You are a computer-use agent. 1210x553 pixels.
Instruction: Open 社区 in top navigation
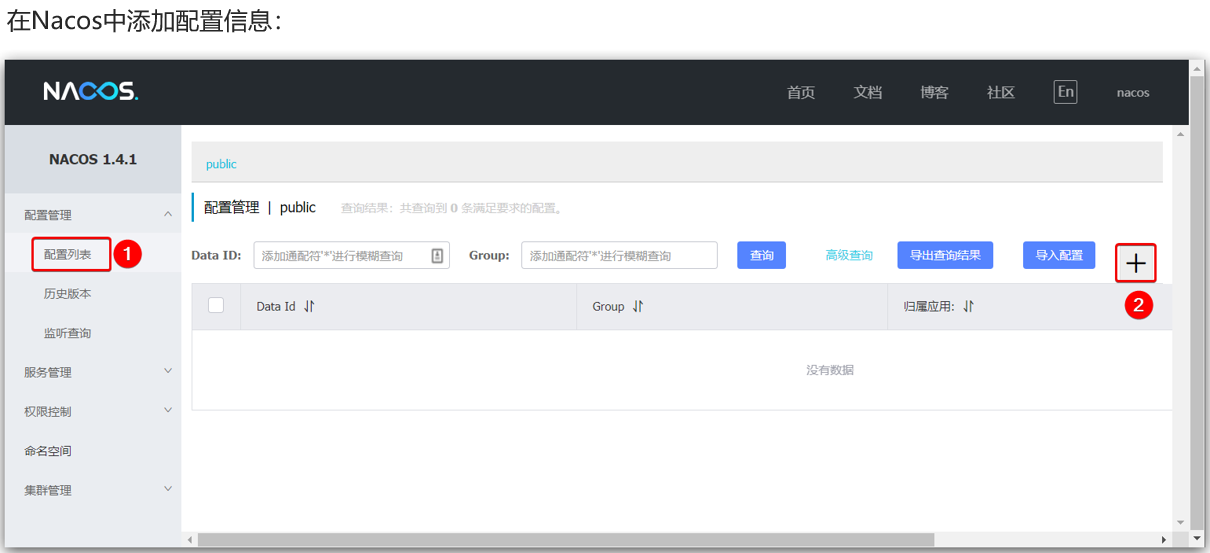click(1001, 93)
